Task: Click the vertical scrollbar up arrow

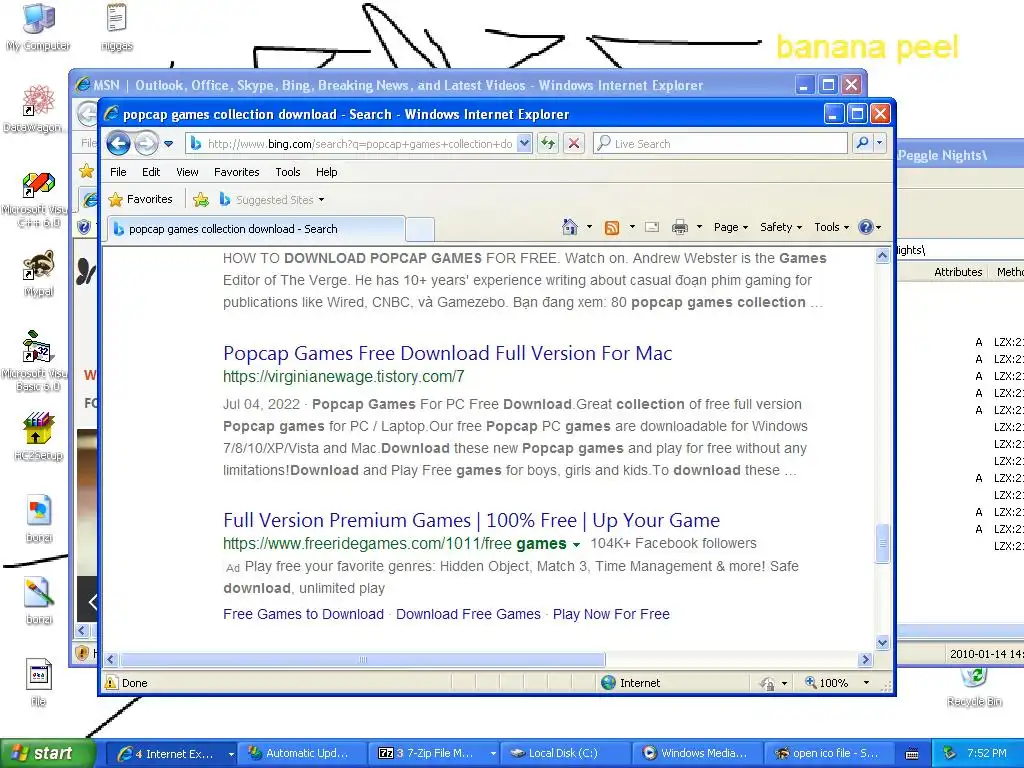Action: pos(882,256)
